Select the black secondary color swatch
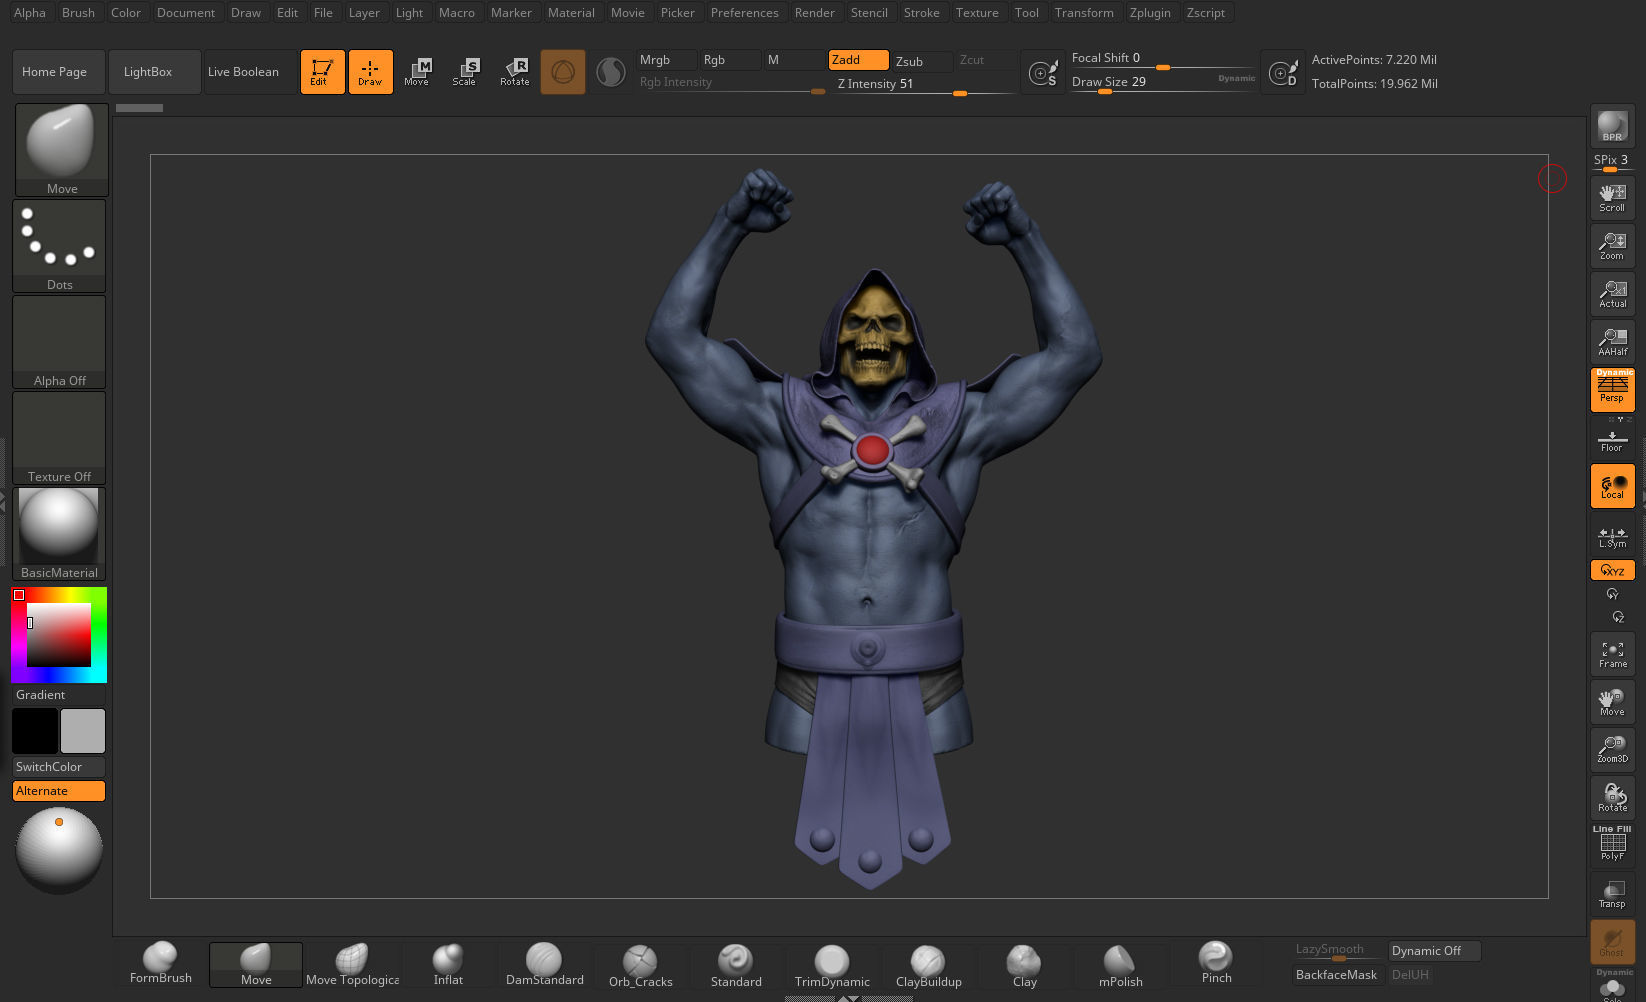 pyautogui.click(x=34, y=731)
